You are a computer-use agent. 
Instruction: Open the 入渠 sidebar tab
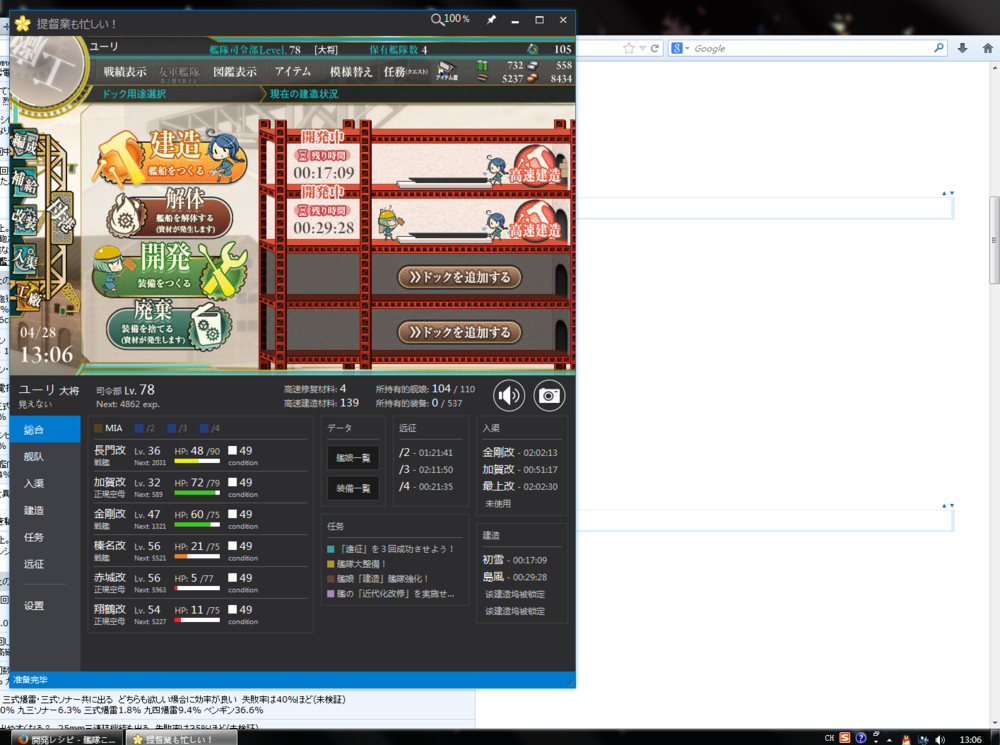click(45, 483)
